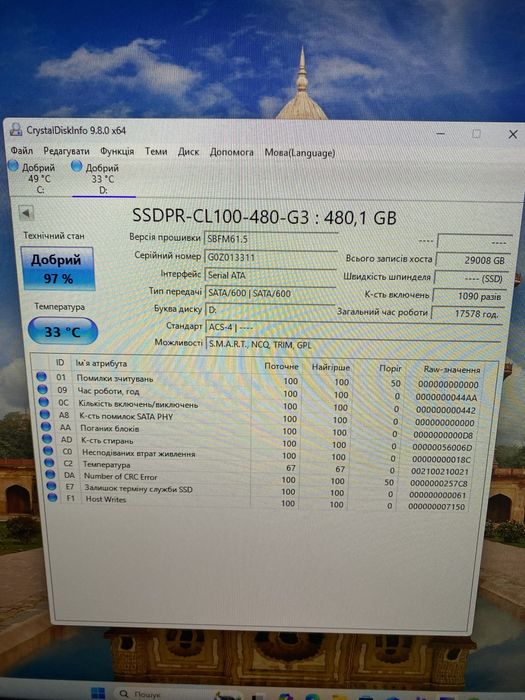Click the 33 °C temperature indicator
The image size is (525, 700).
pos(62,331)
